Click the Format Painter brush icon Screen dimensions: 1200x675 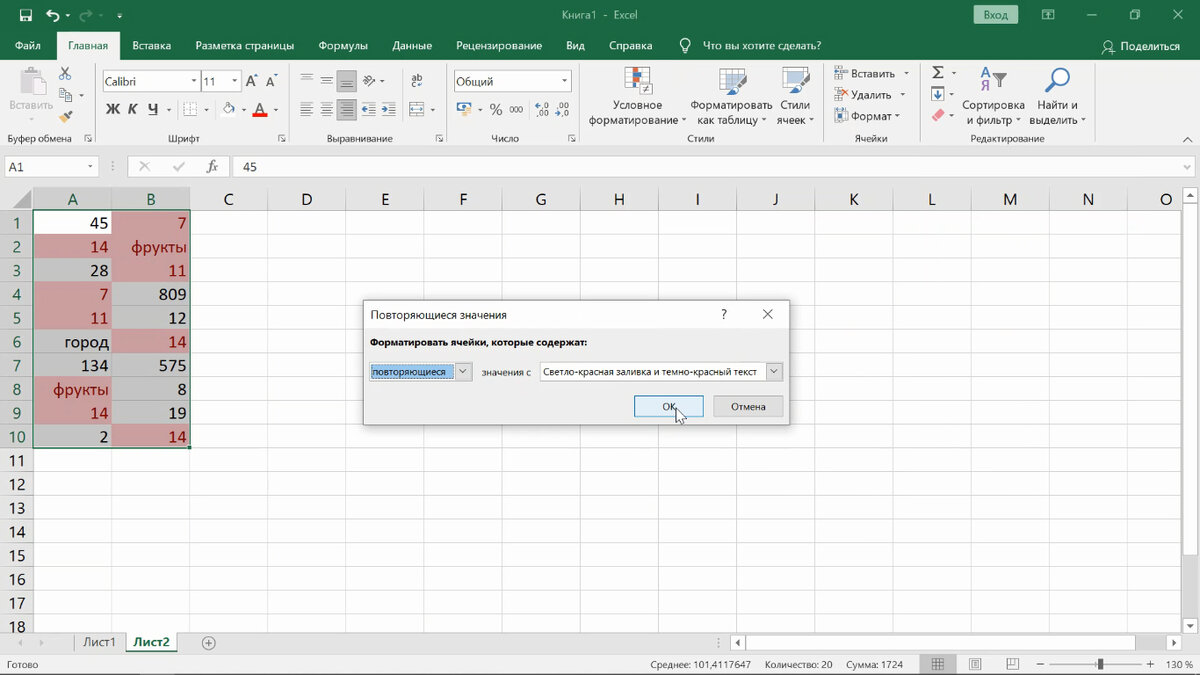coord(65,118)
